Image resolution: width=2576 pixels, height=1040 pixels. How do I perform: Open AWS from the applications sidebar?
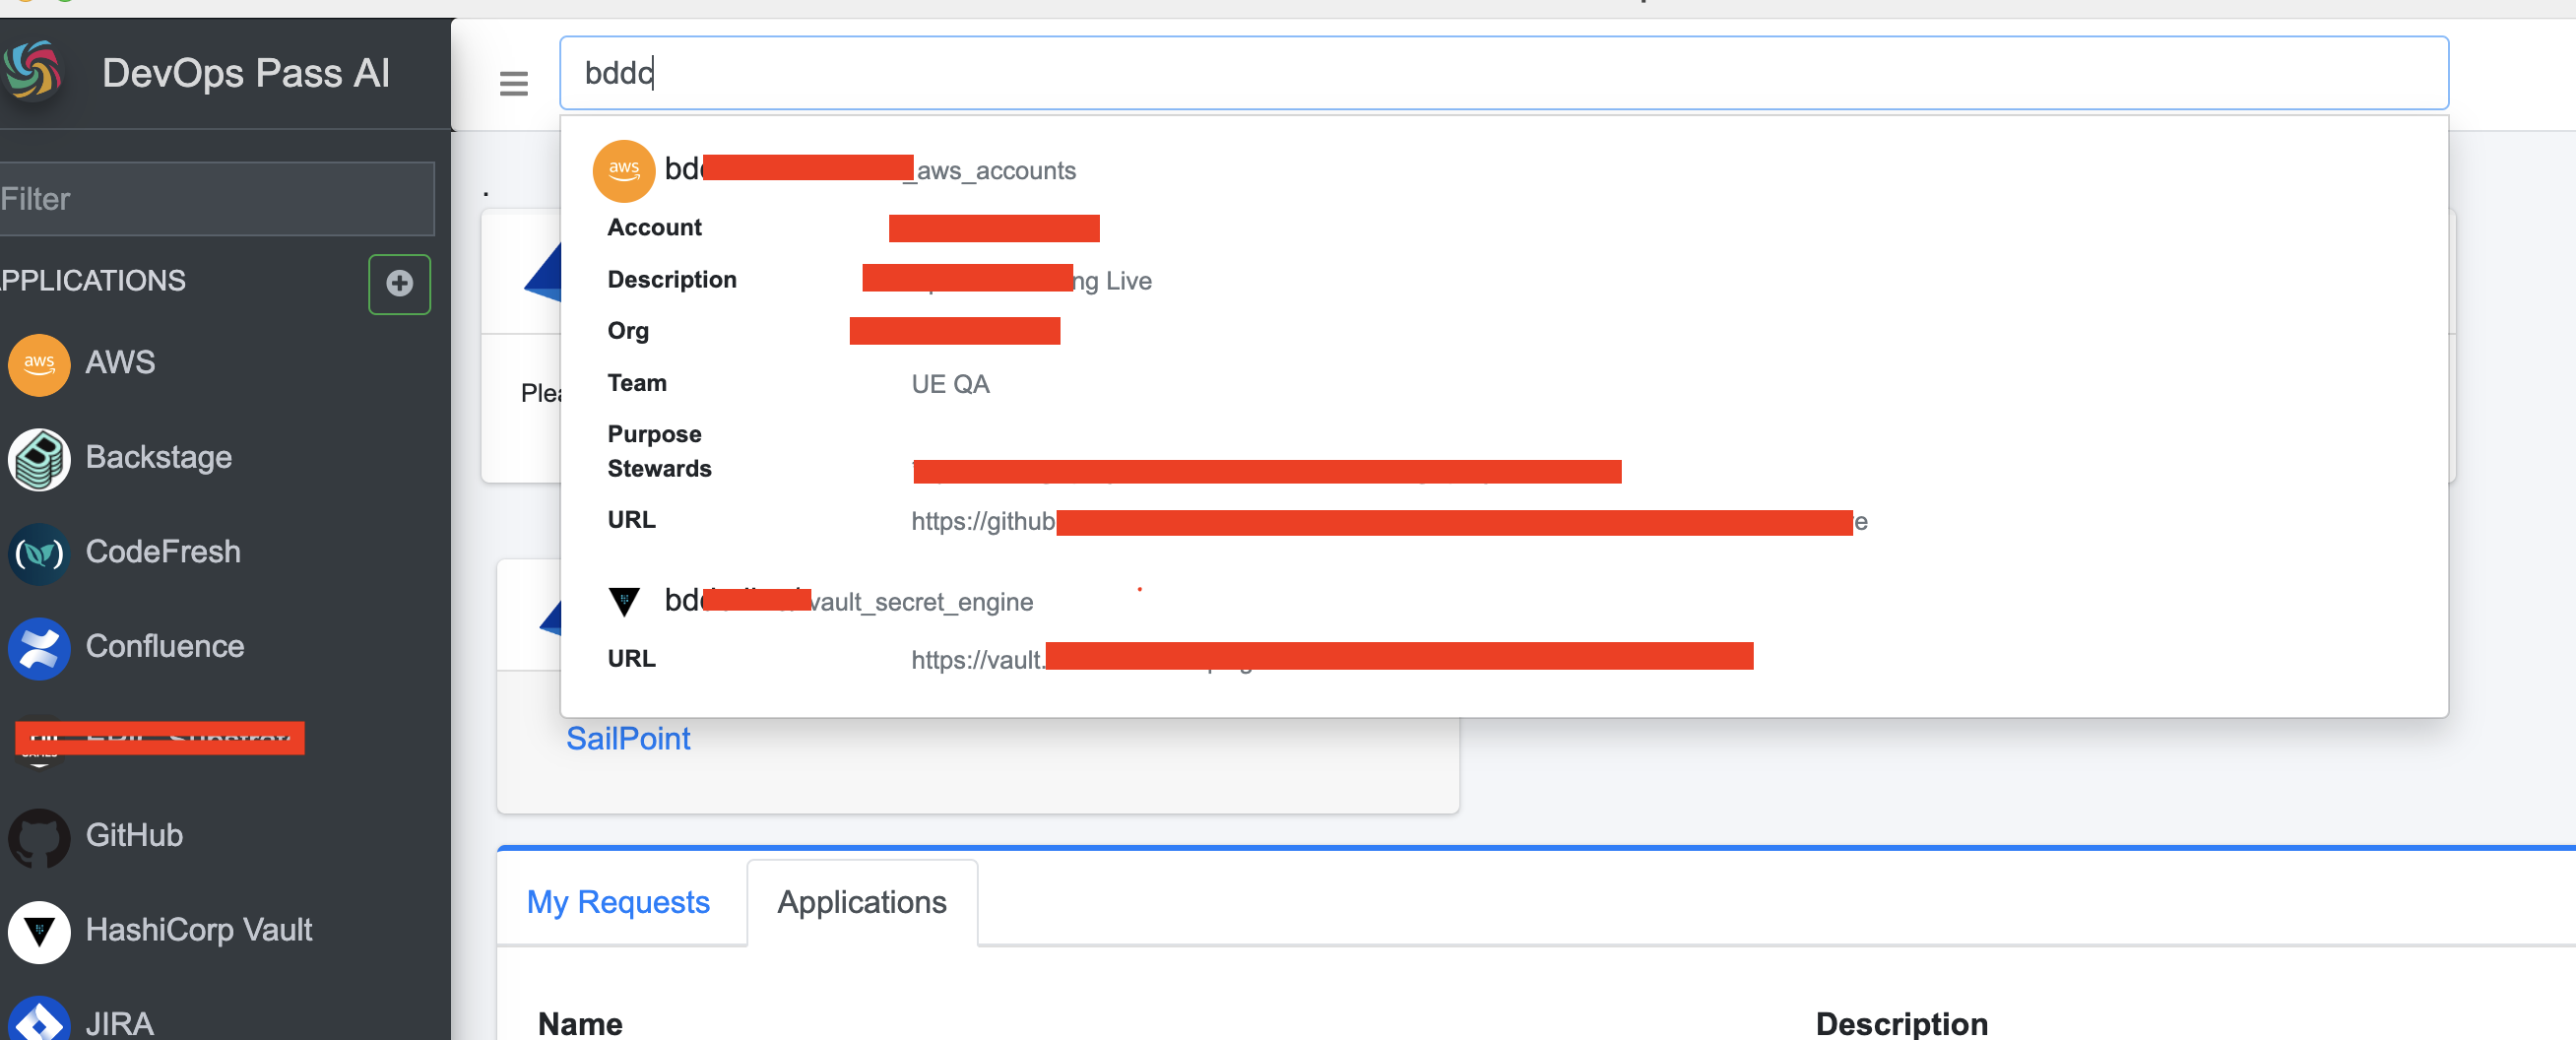(x=119, y=363)
